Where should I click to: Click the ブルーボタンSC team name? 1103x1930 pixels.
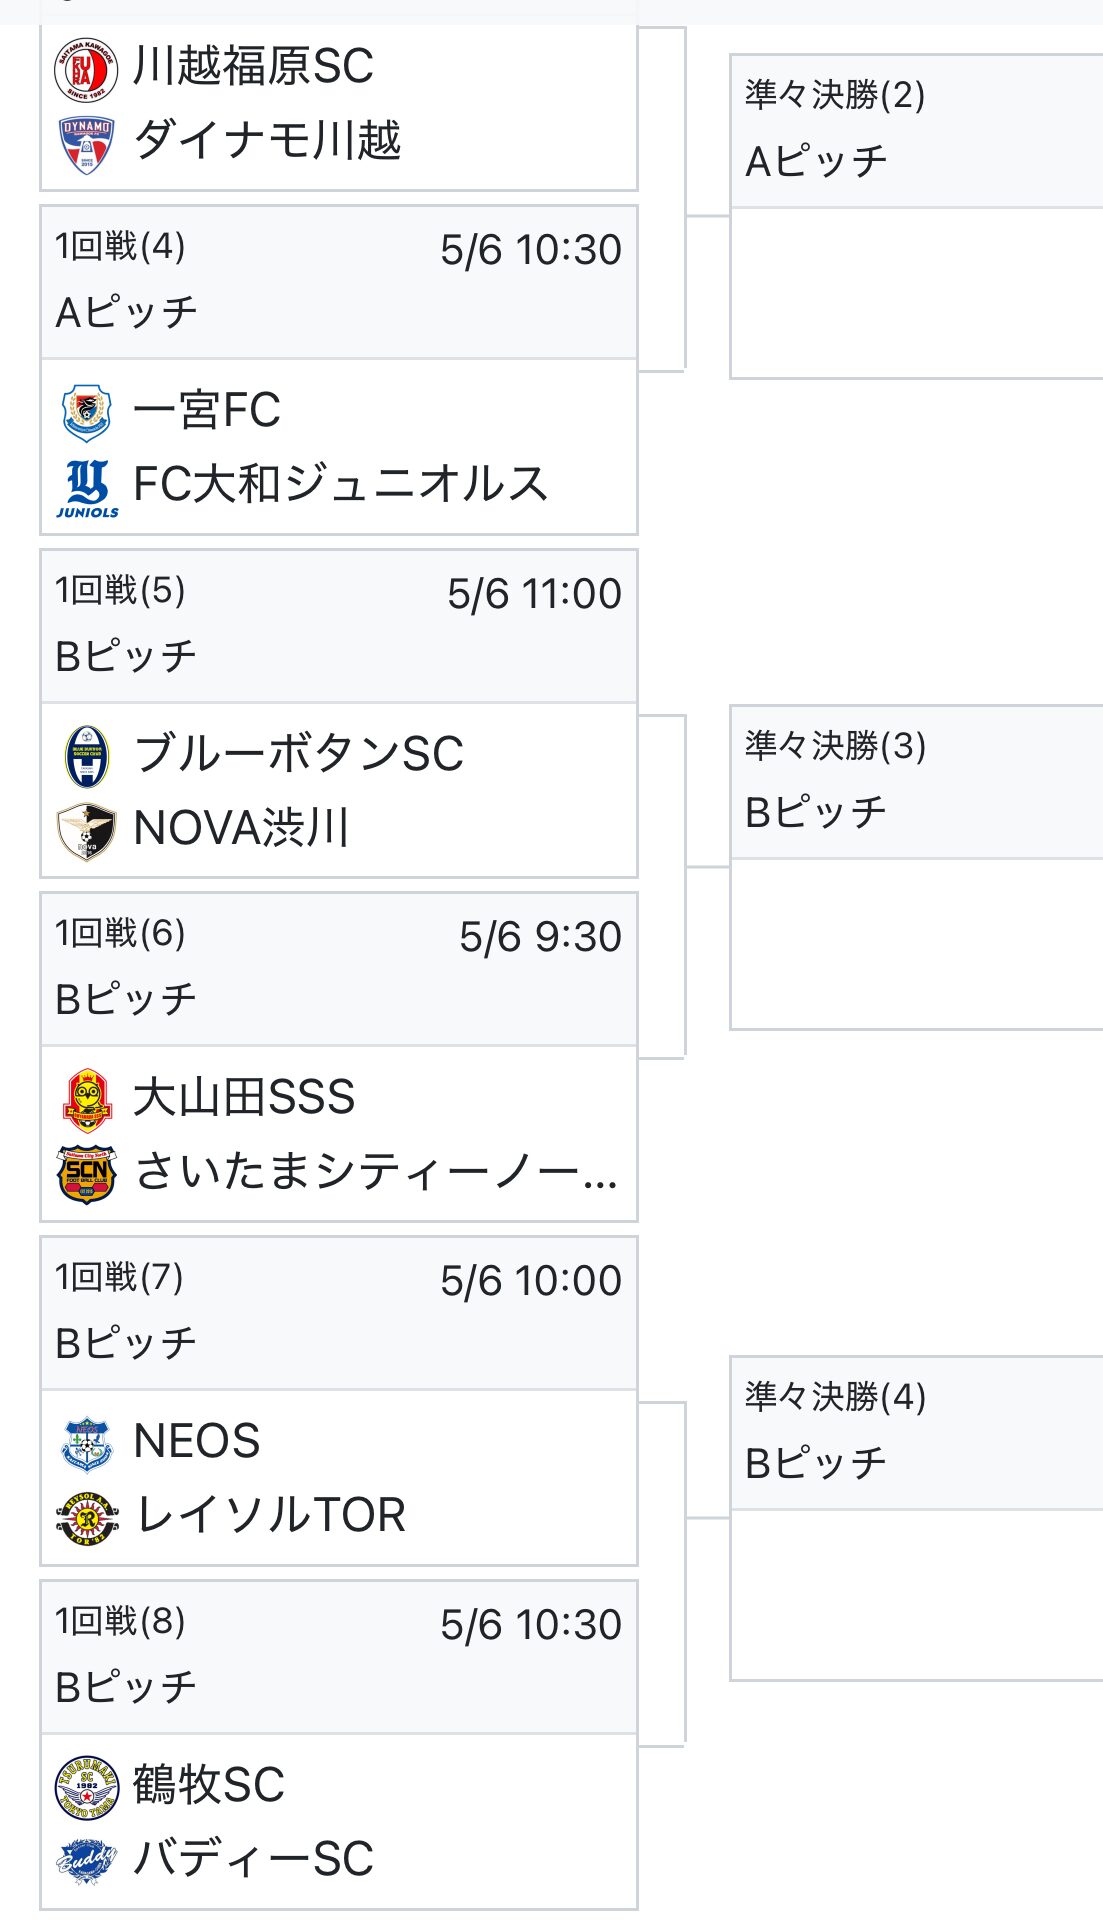point(299,754)
